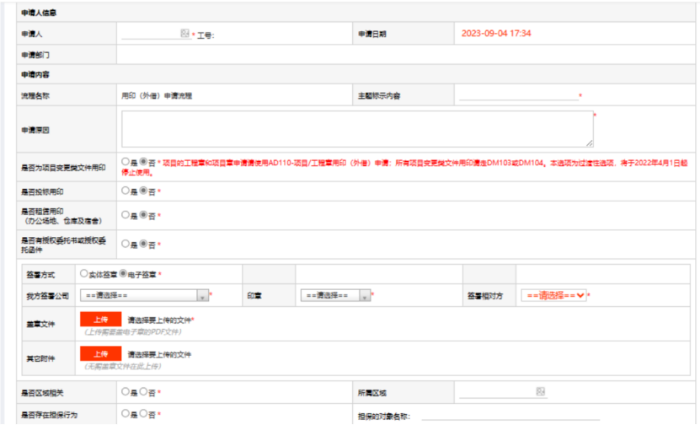The height and width of the screenshot is (425, 700).
Task: Click 上传 button for 其它附件
Action: pos(100,354)
